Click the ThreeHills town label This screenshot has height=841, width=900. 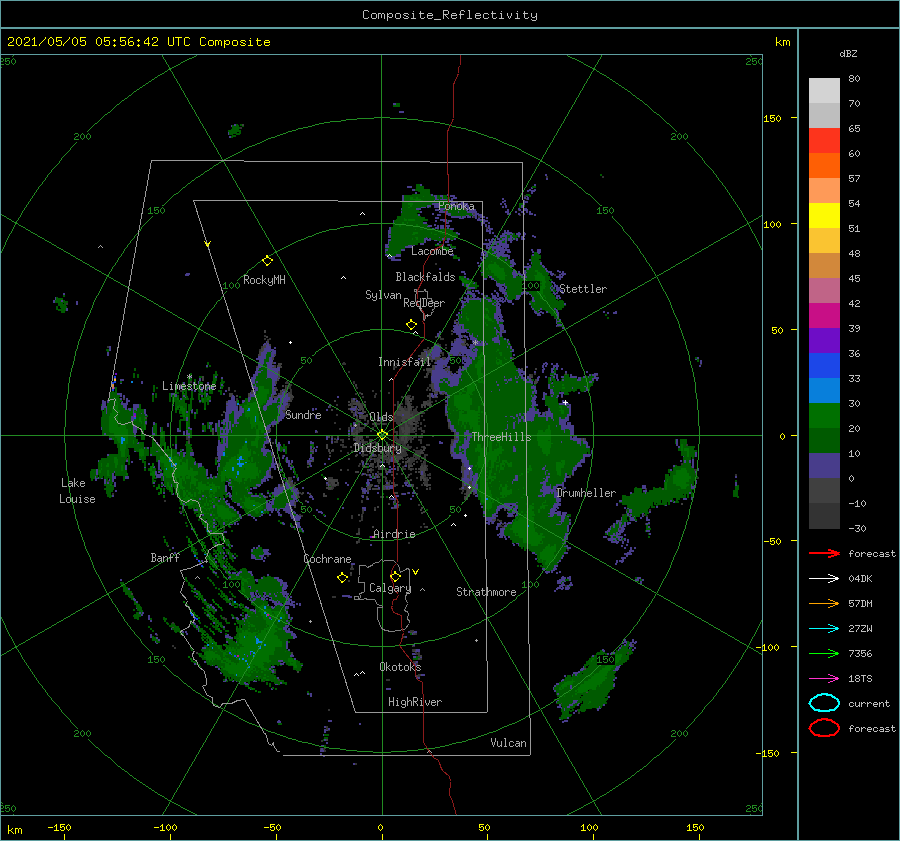[502, 437]
